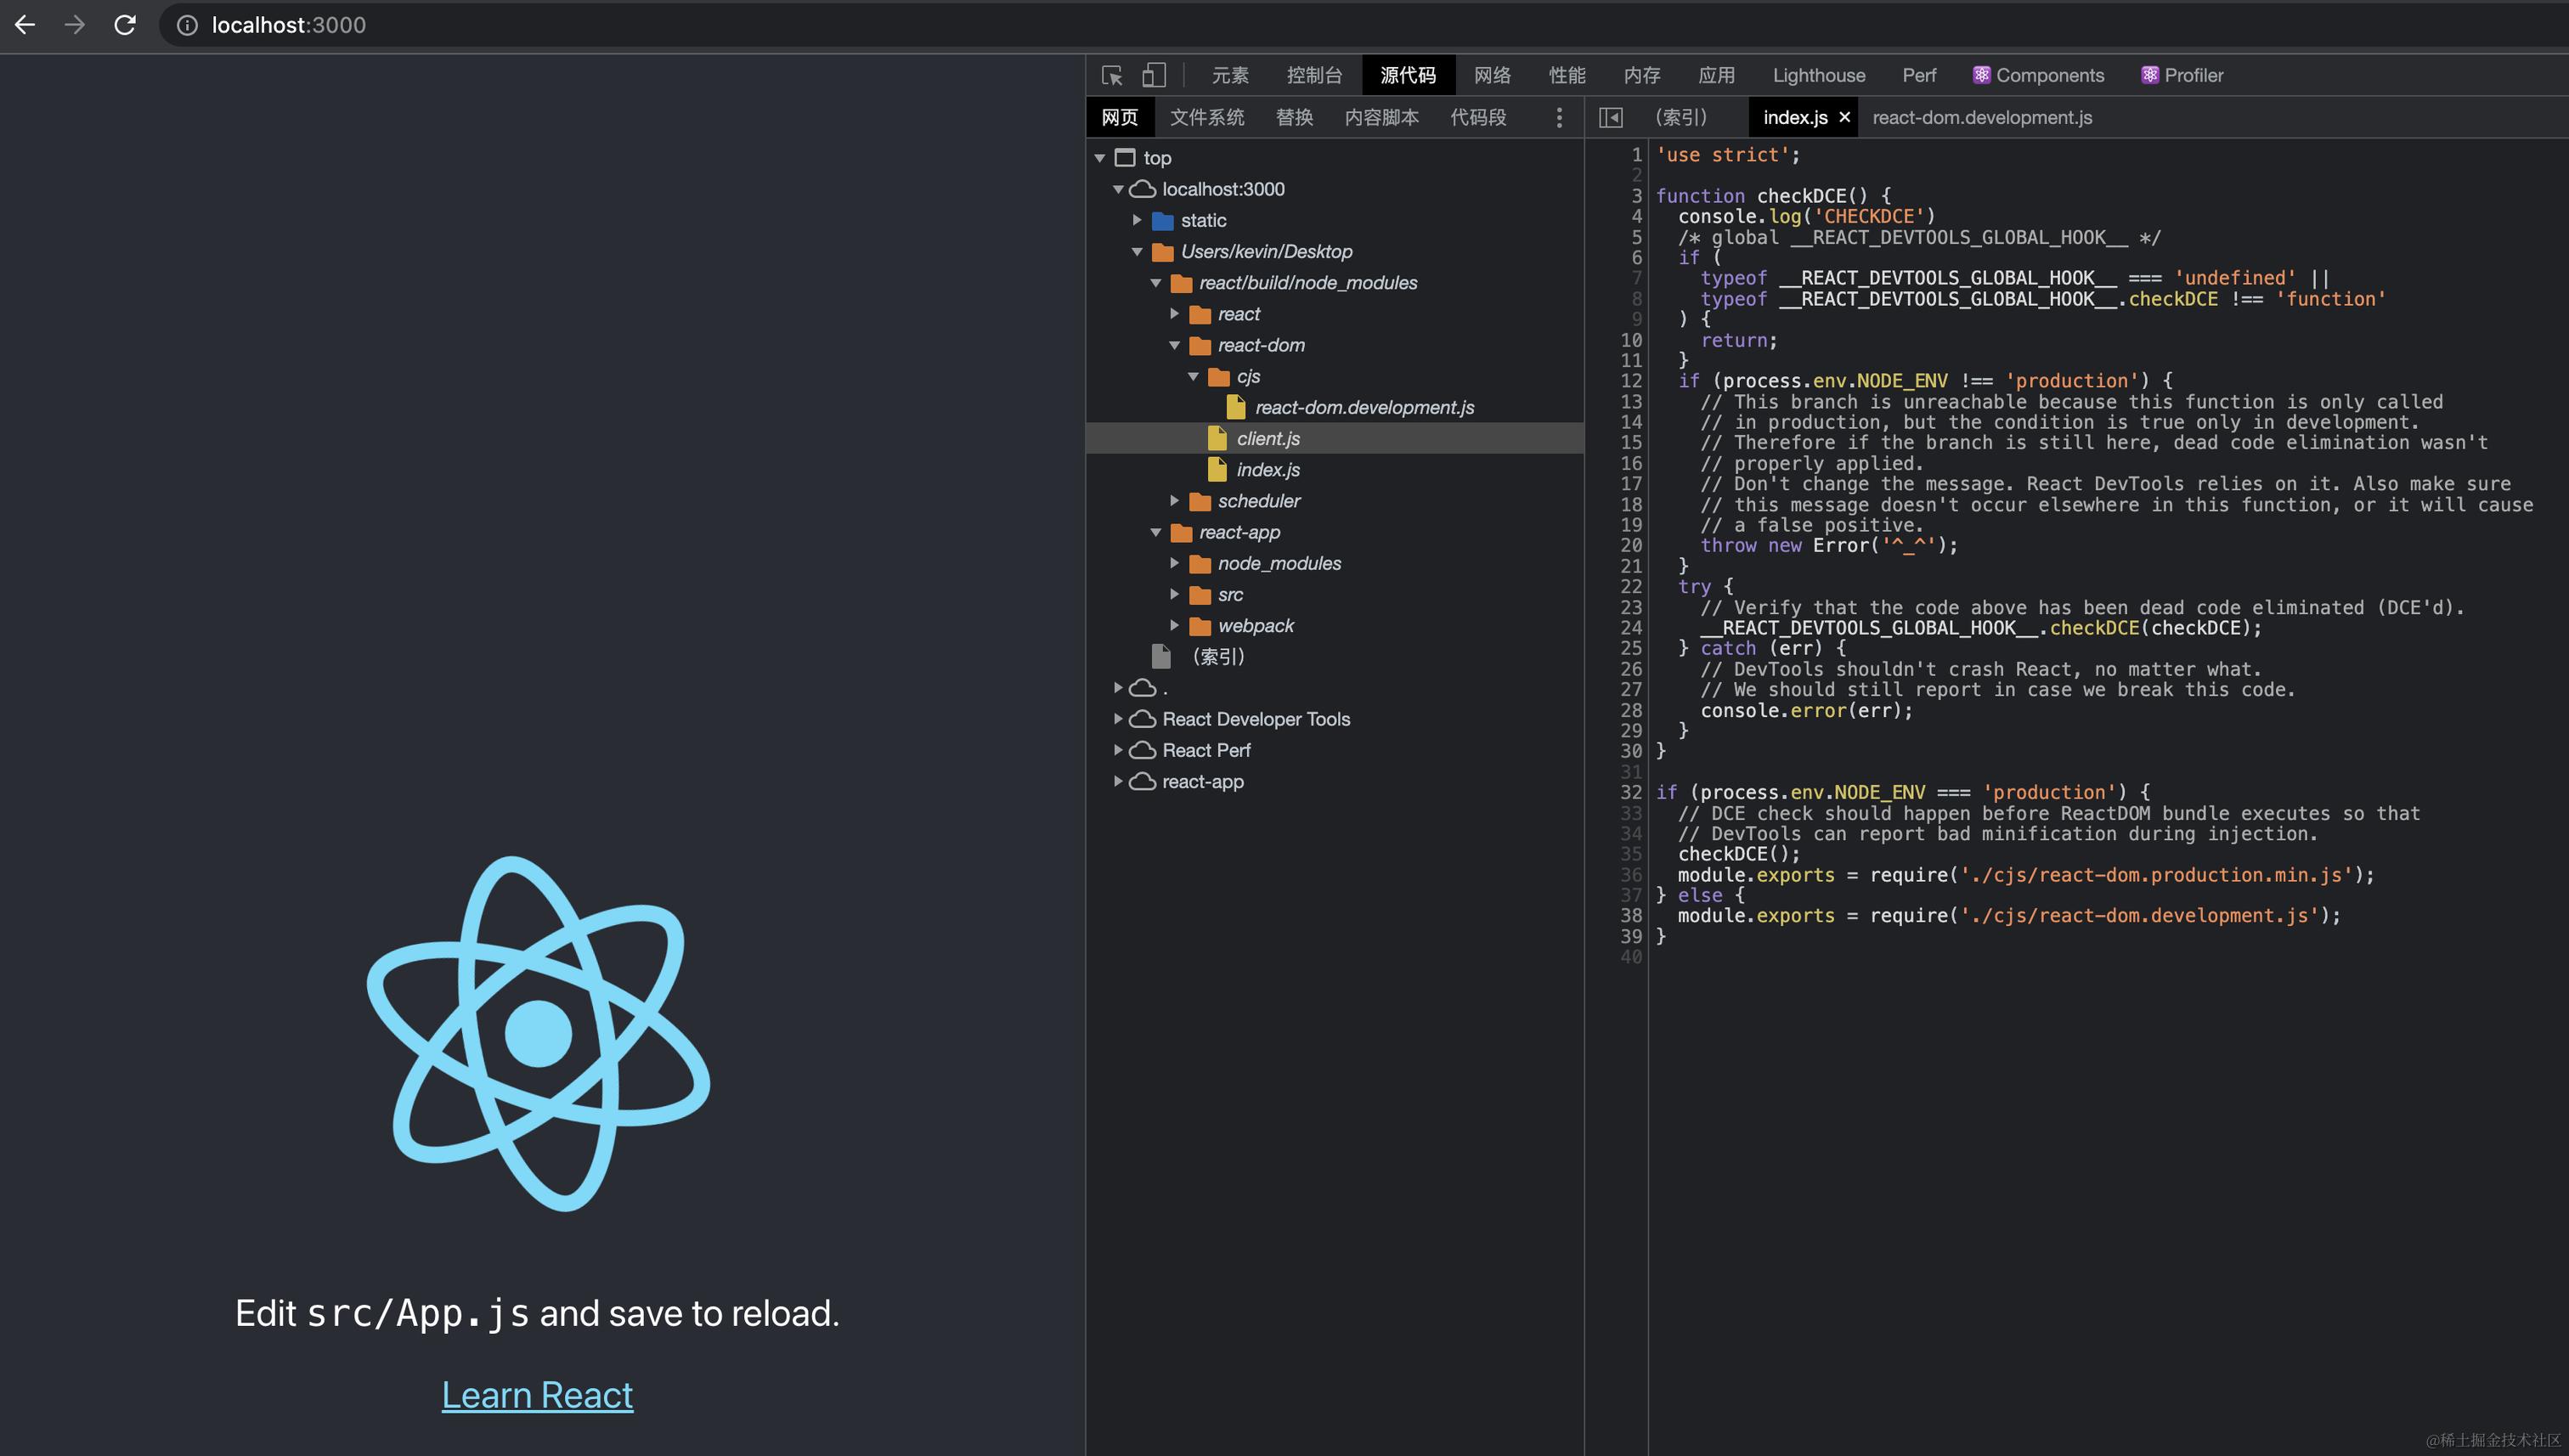
Task: Click the react-dom folder icon
Action: pyautogui.click(x=1200, y=345)
